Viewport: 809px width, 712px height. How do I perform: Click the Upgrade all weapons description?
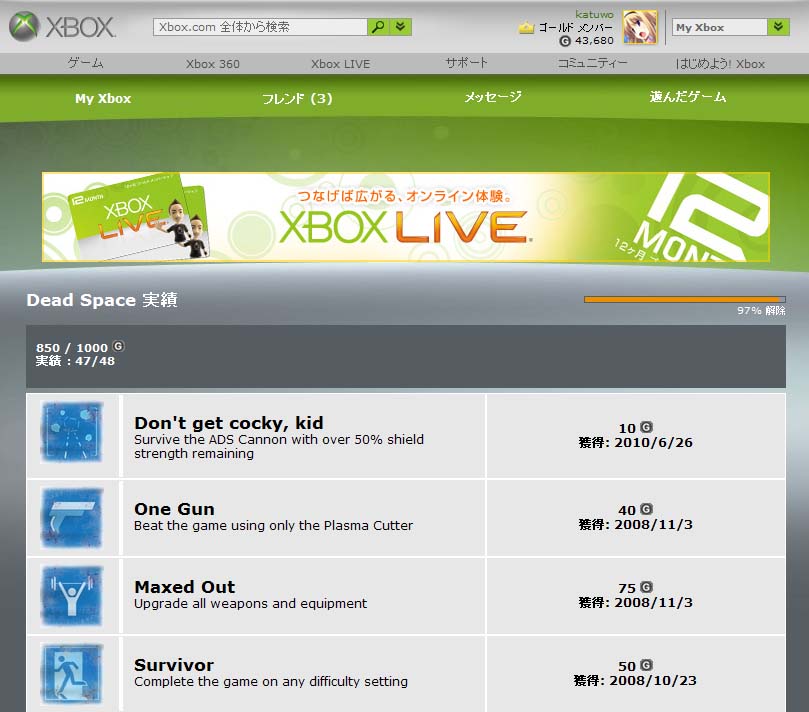(x=250, y=604)
